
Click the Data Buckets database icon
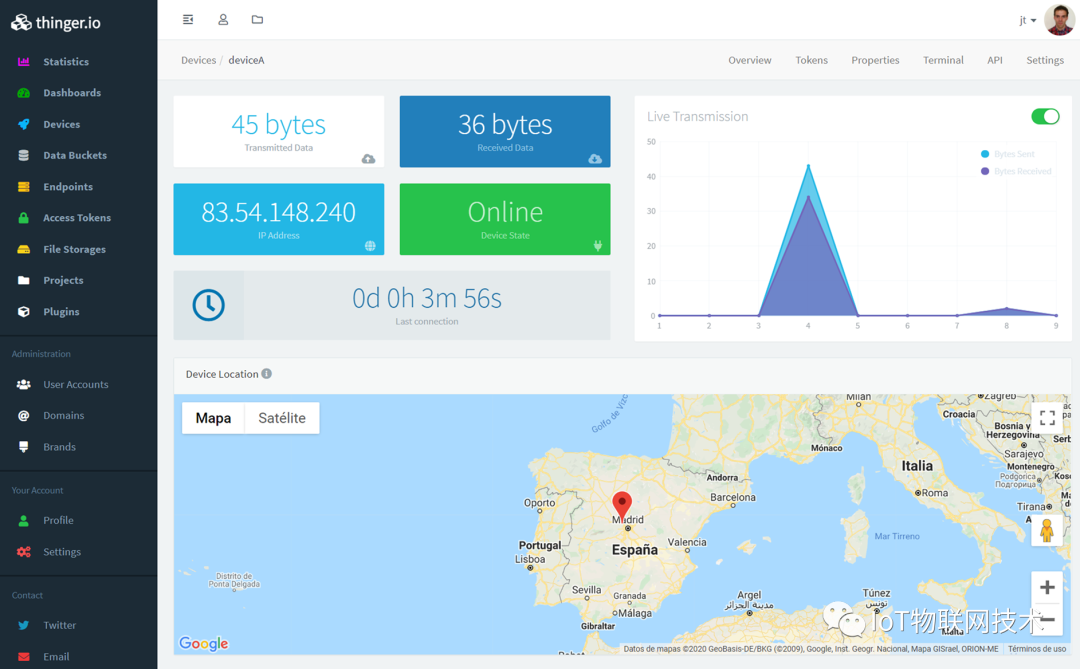[x=23, y=155]
